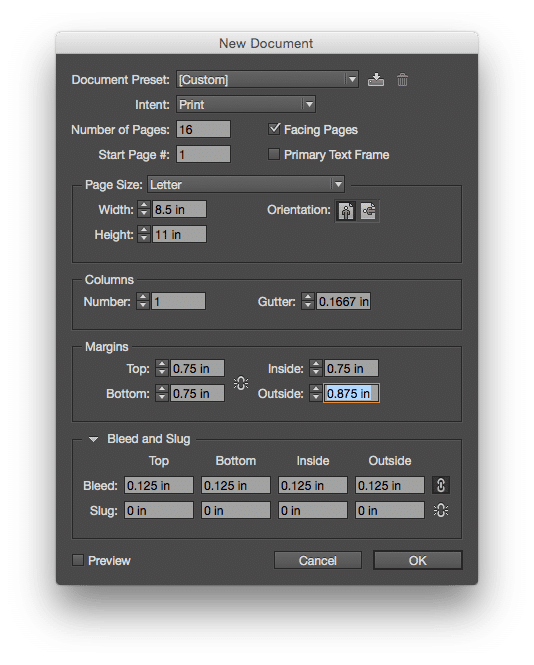This screenshot has height=665, width=534.
Task: Select Landscape orientation icon
Action: tap(368, 211)
